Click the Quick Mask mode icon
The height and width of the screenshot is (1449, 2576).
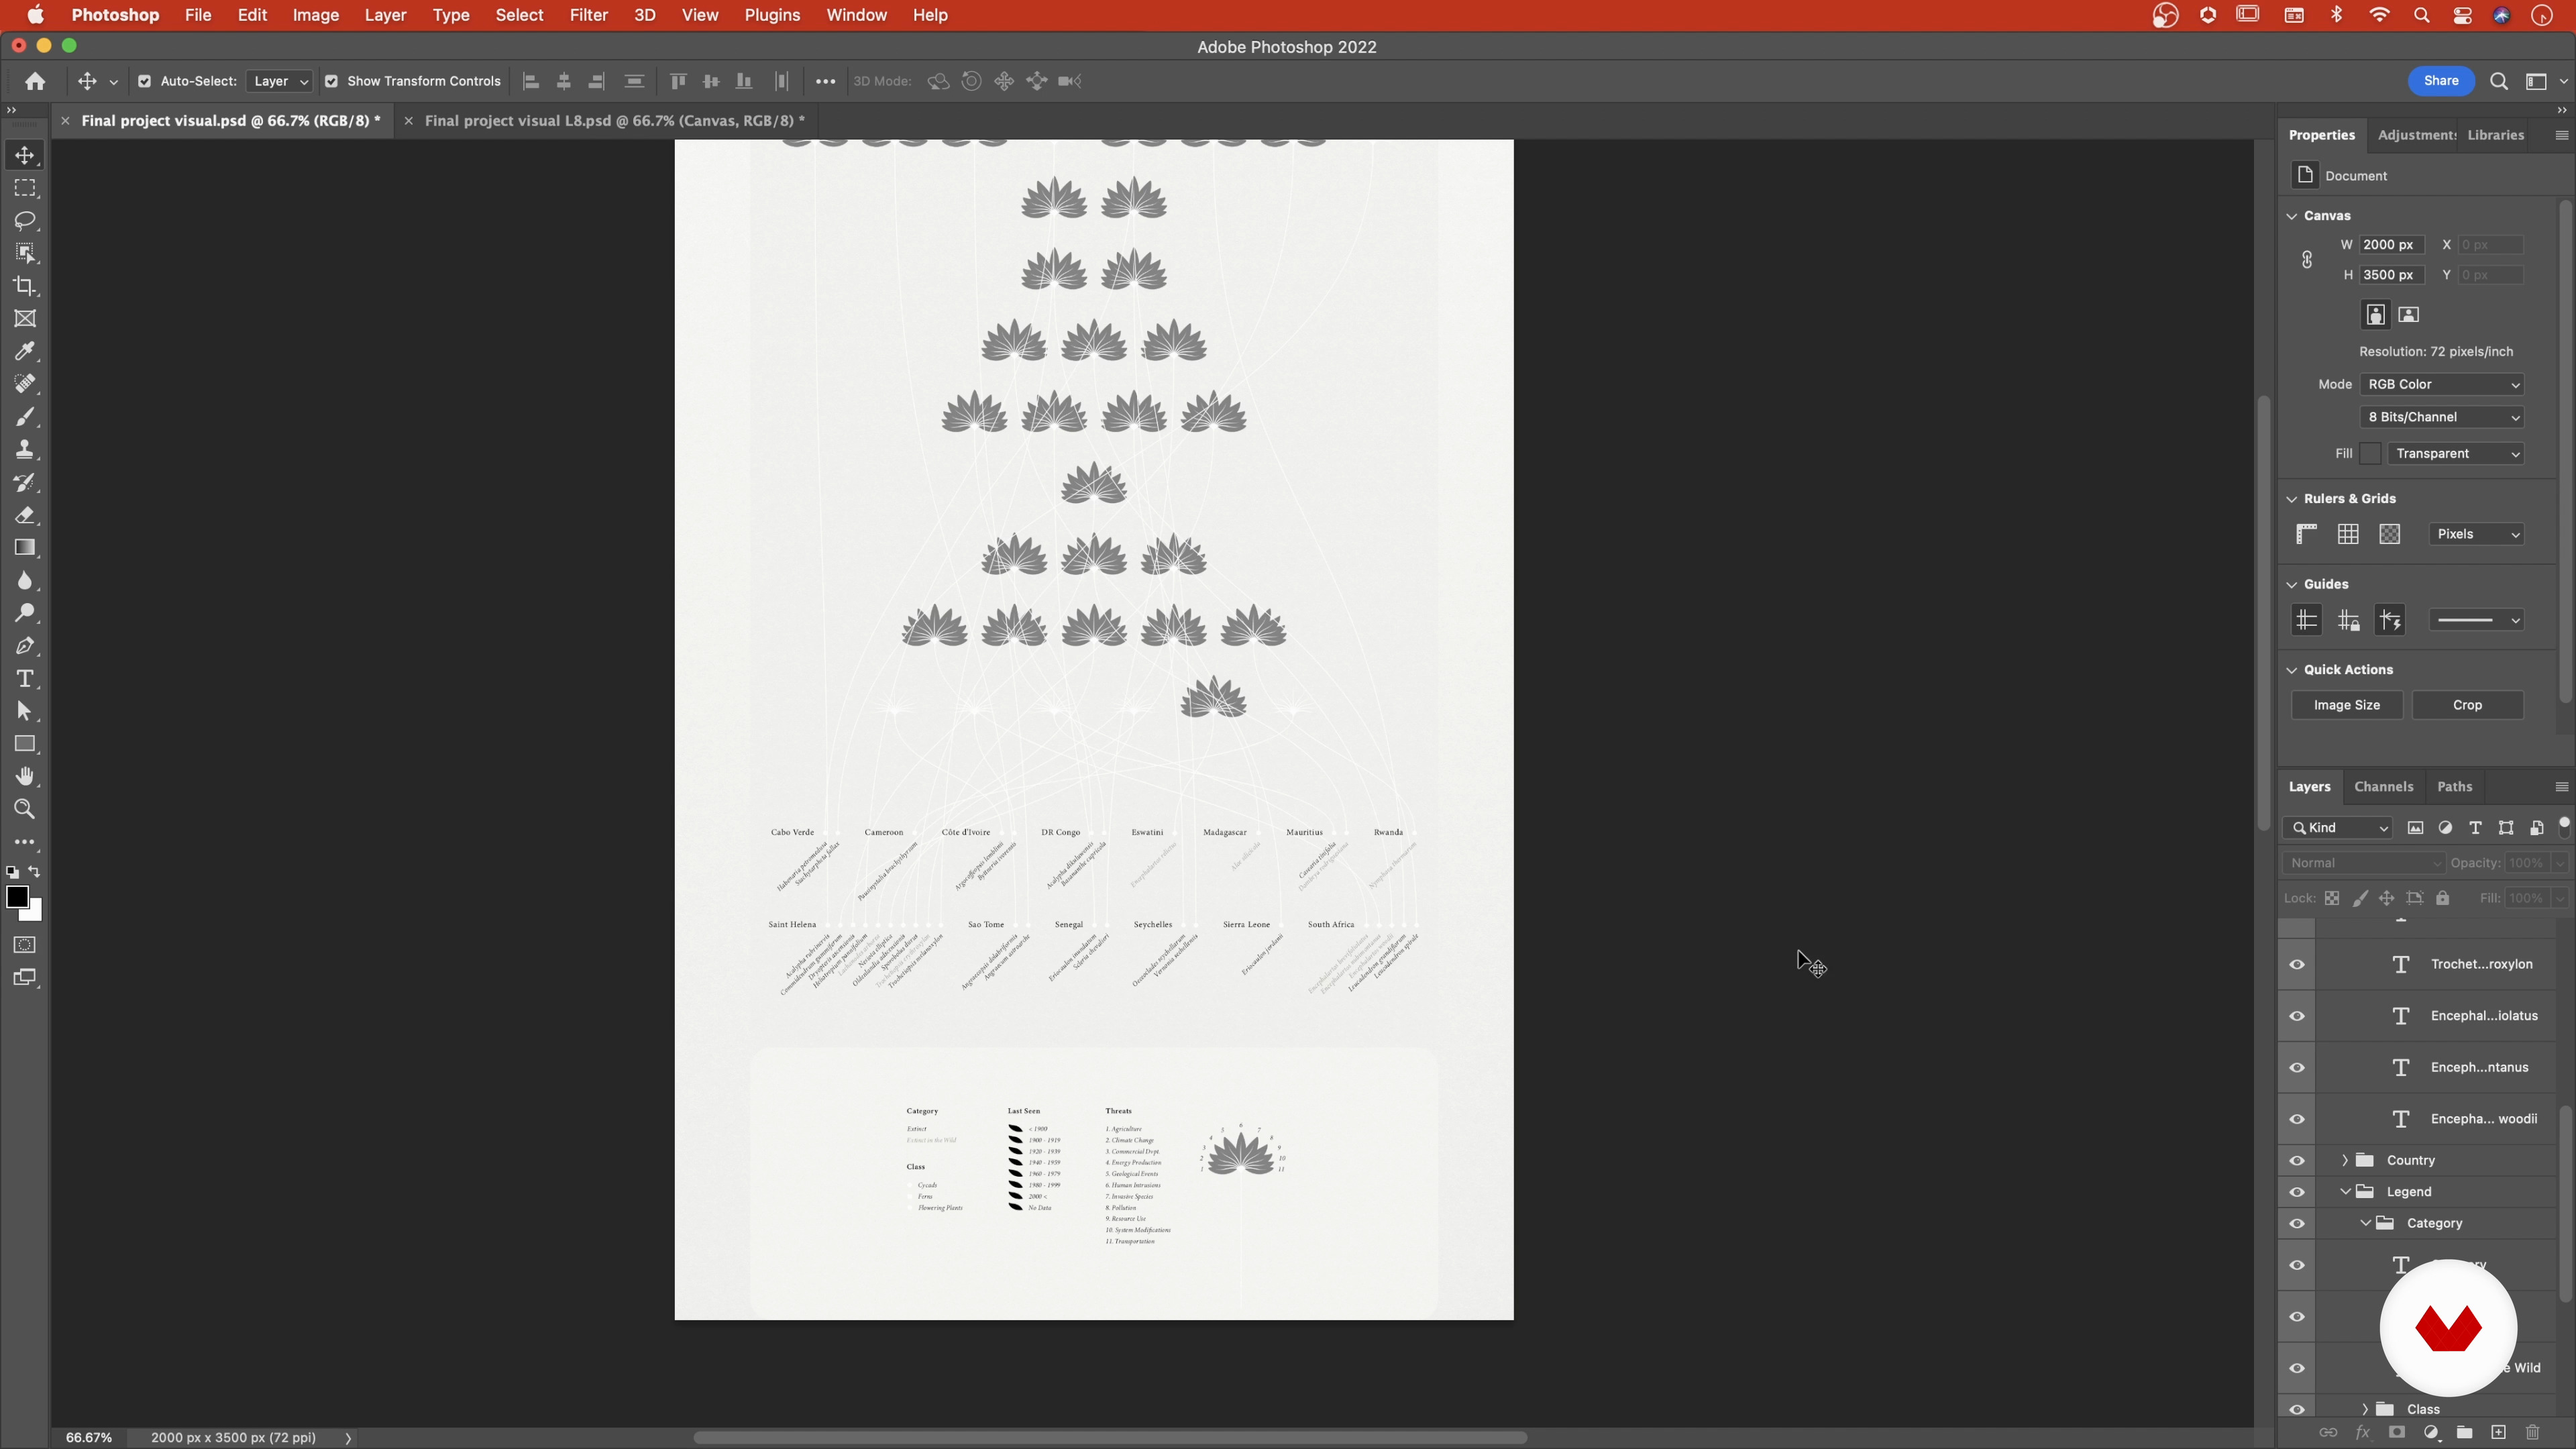(25, 945)
